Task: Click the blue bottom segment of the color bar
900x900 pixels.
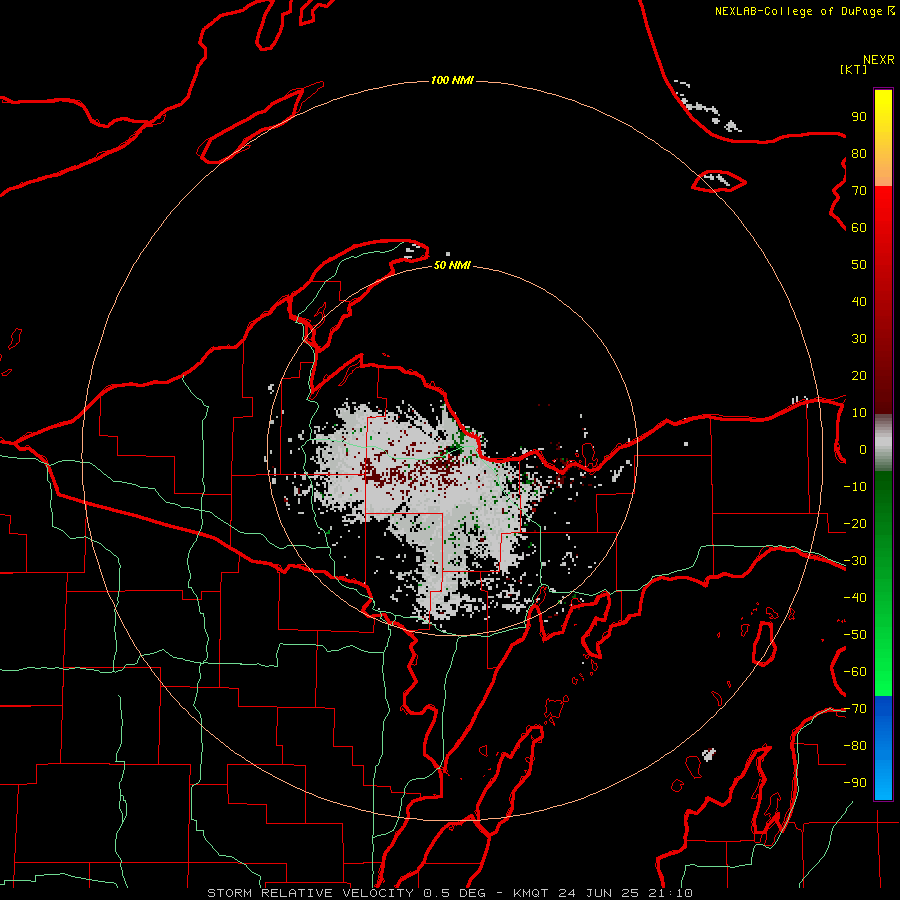Action: tap(883, 748)
